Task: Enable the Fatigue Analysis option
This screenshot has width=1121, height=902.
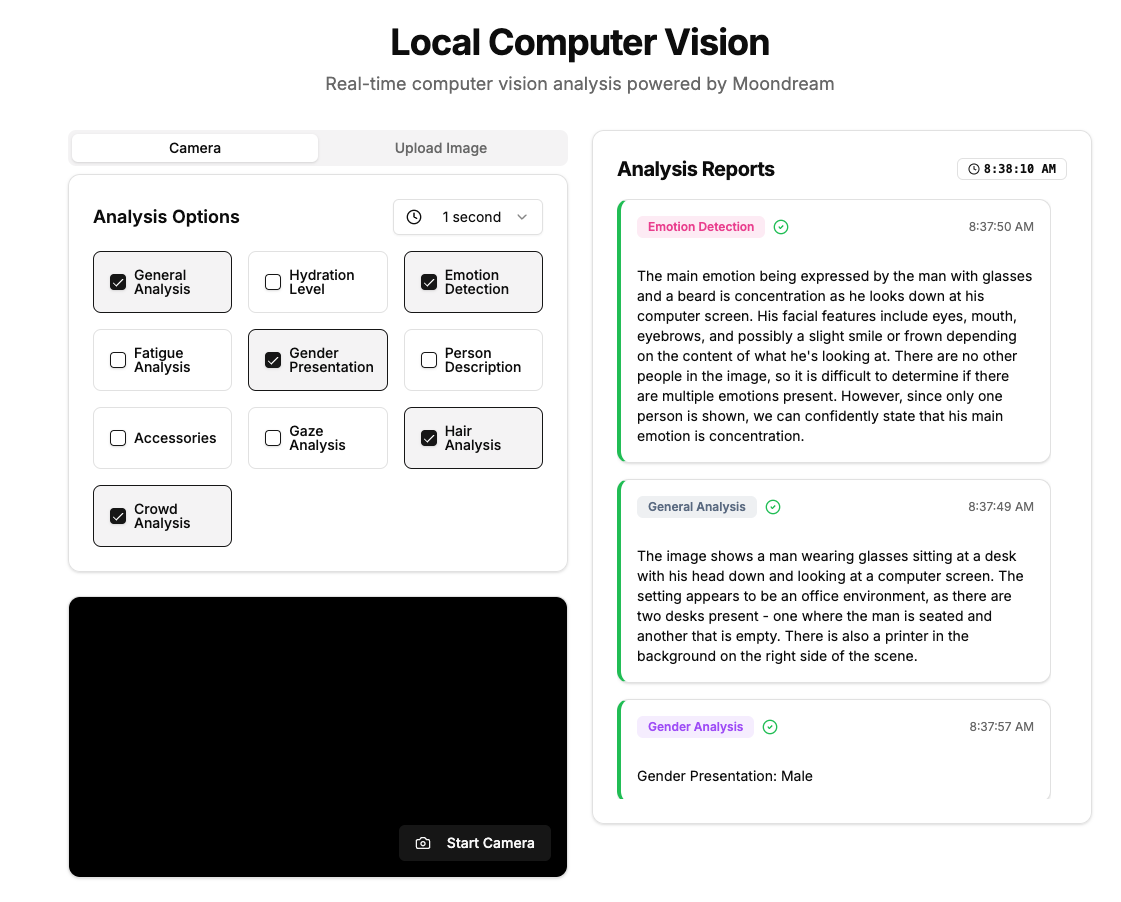Action: click(118, 360)
